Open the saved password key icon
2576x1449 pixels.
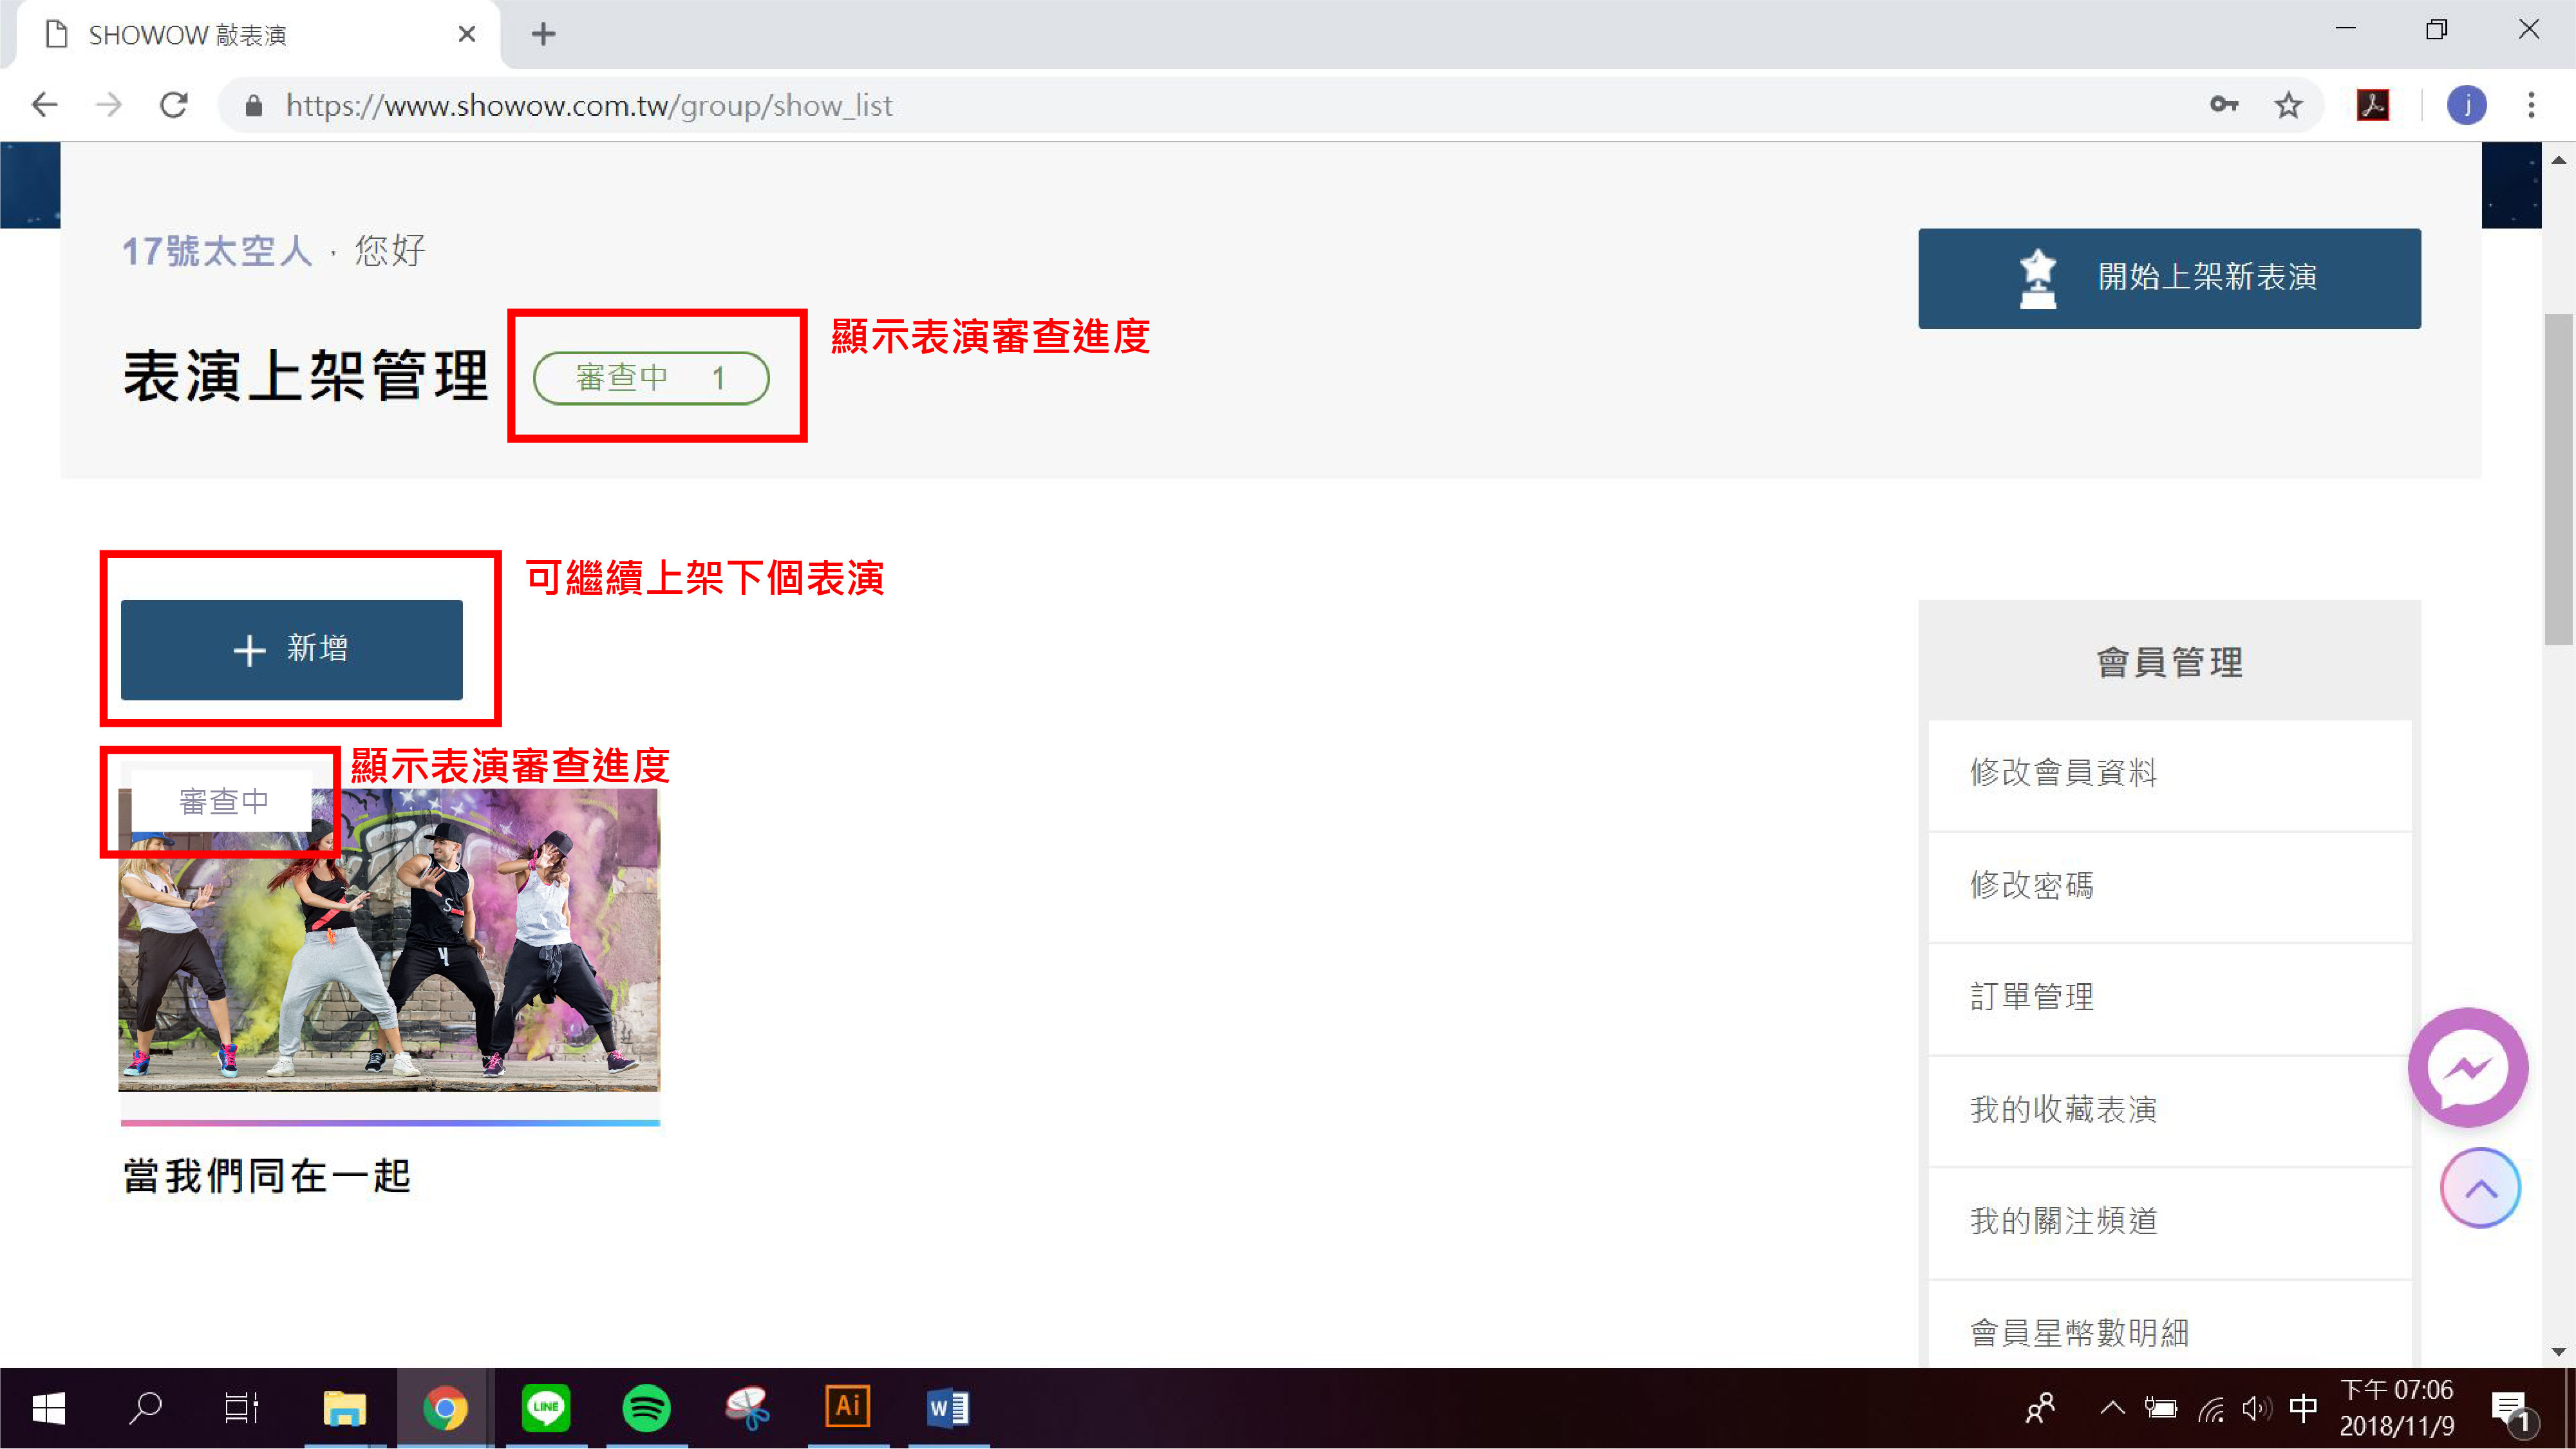[2223, 105]
